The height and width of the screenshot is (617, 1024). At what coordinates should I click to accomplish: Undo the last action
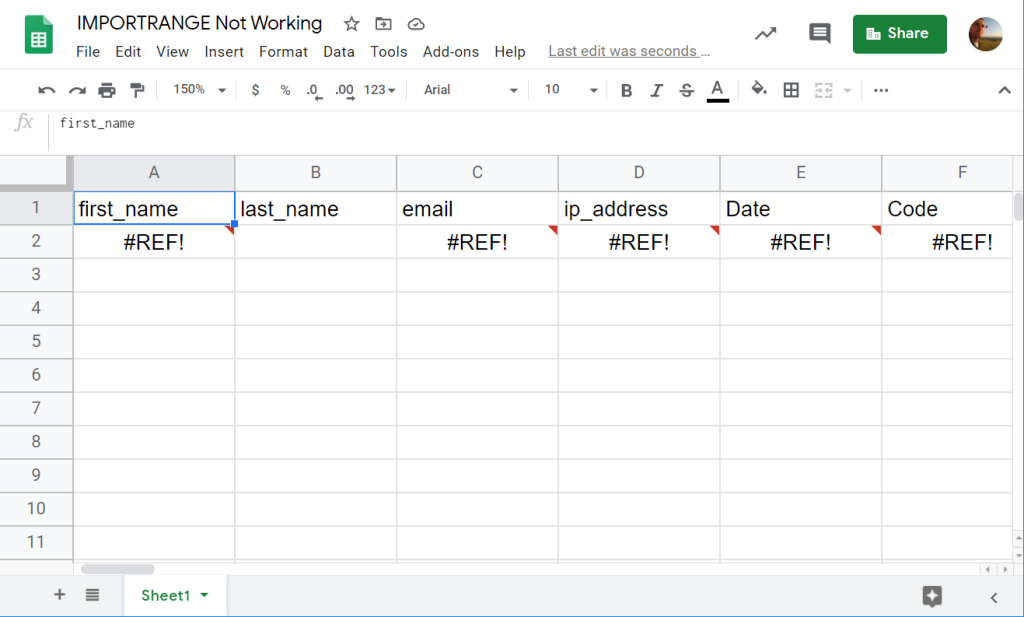pos(46,89)
